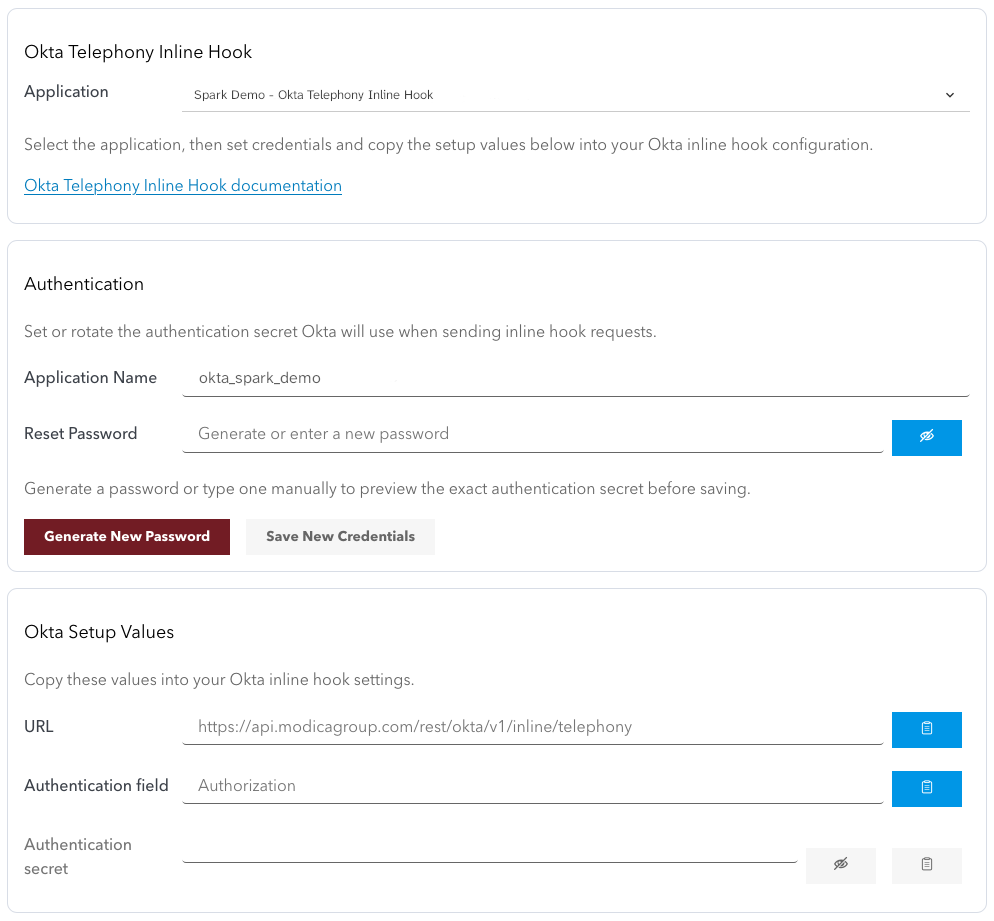Click the 'URL' label text

click(39, 726)
